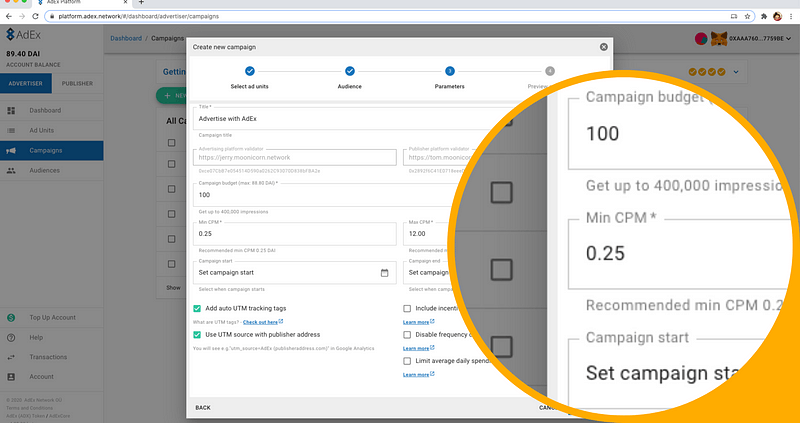
Task: Tick the Disable frequency checkbox
Action: coord(407,335)
